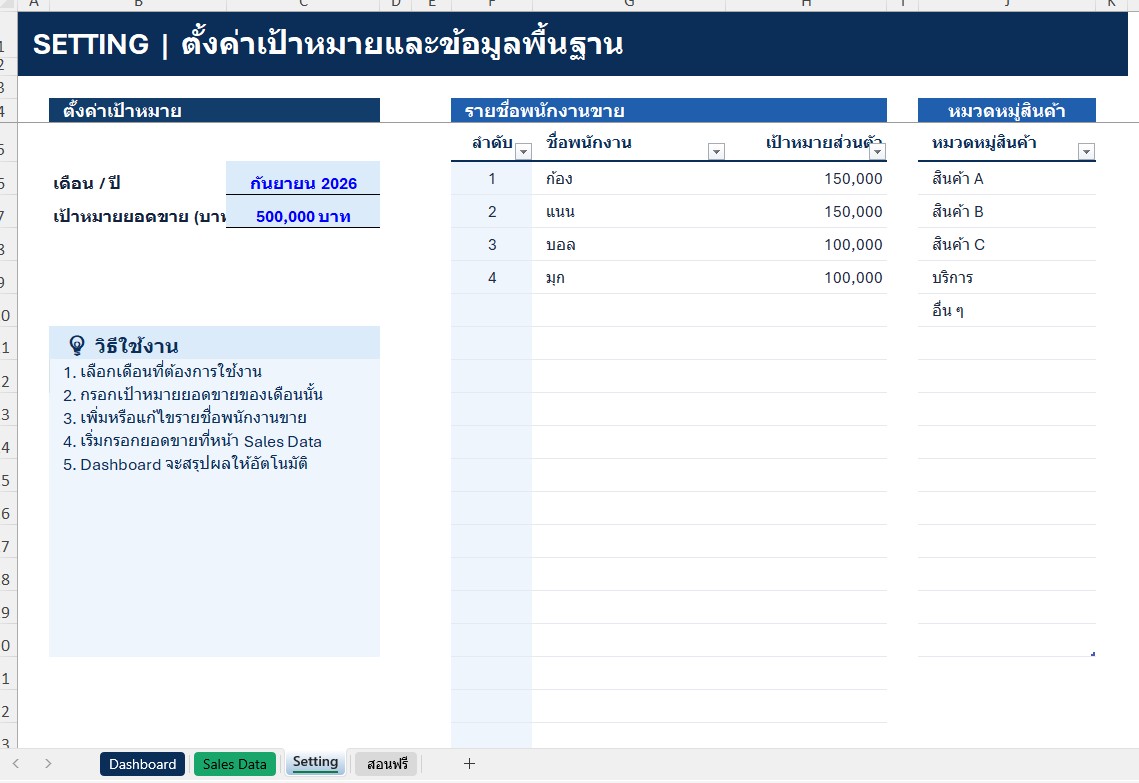This screenshot has width=1139, height=783.
Task: Add a new sheet with plus icon
Action: (469, 763)
